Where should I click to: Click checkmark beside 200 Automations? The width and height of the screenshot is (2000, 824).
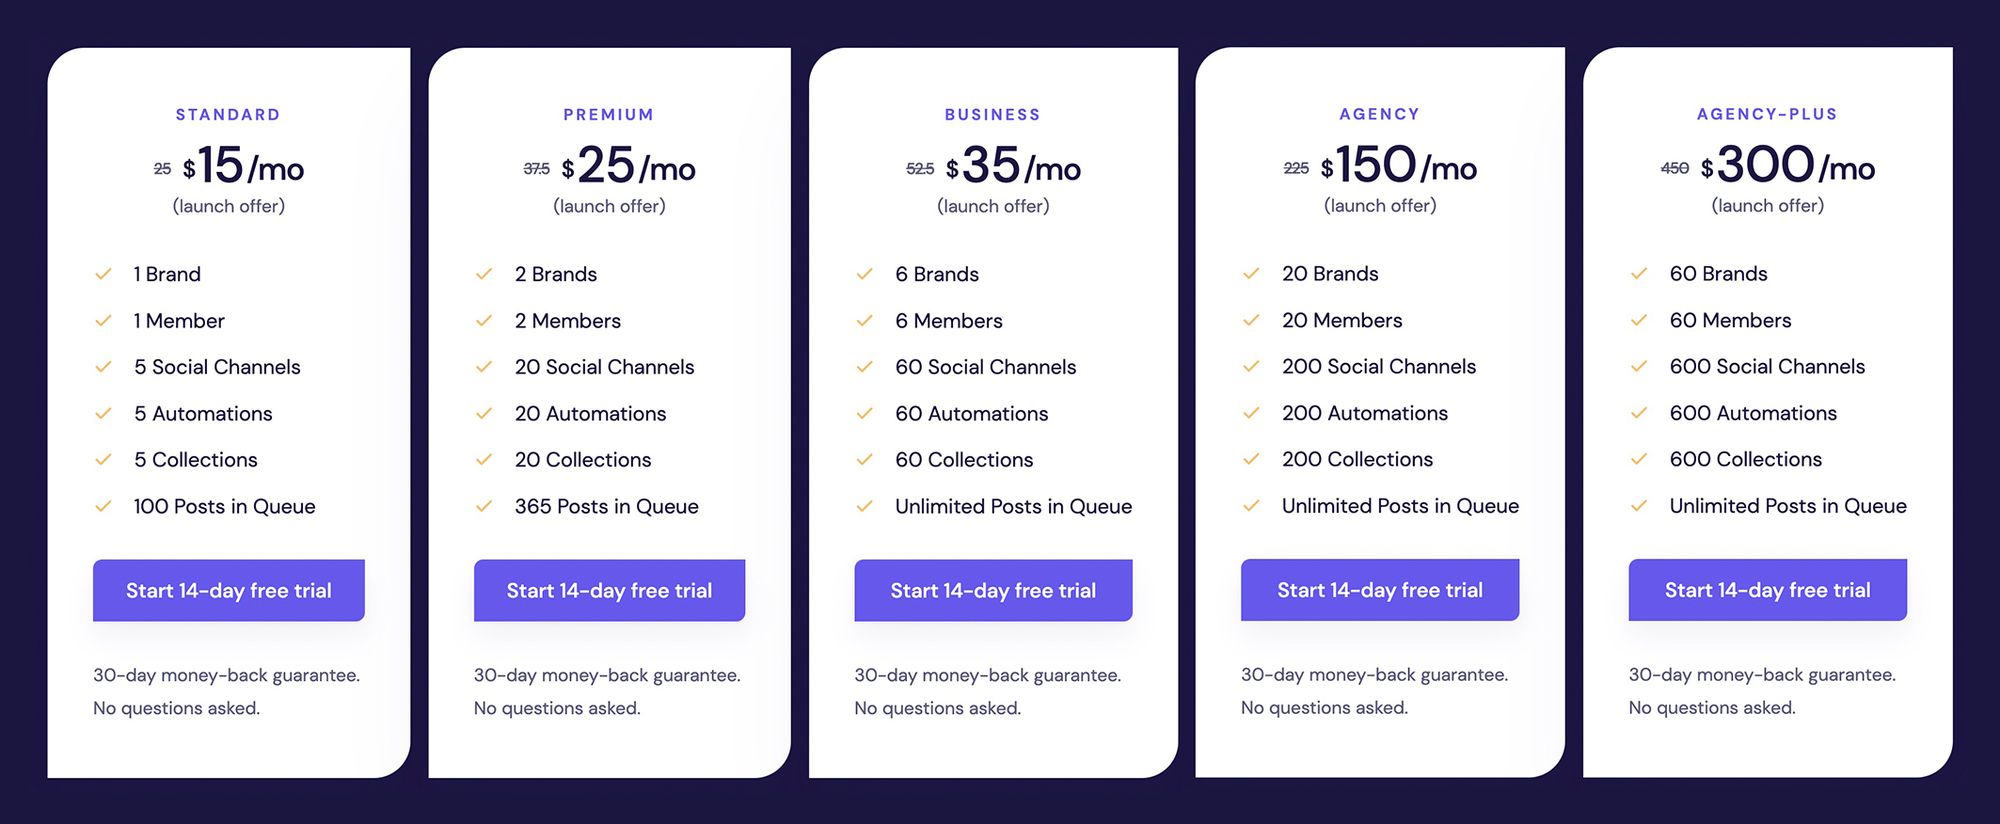click(x=1251, y=413)
